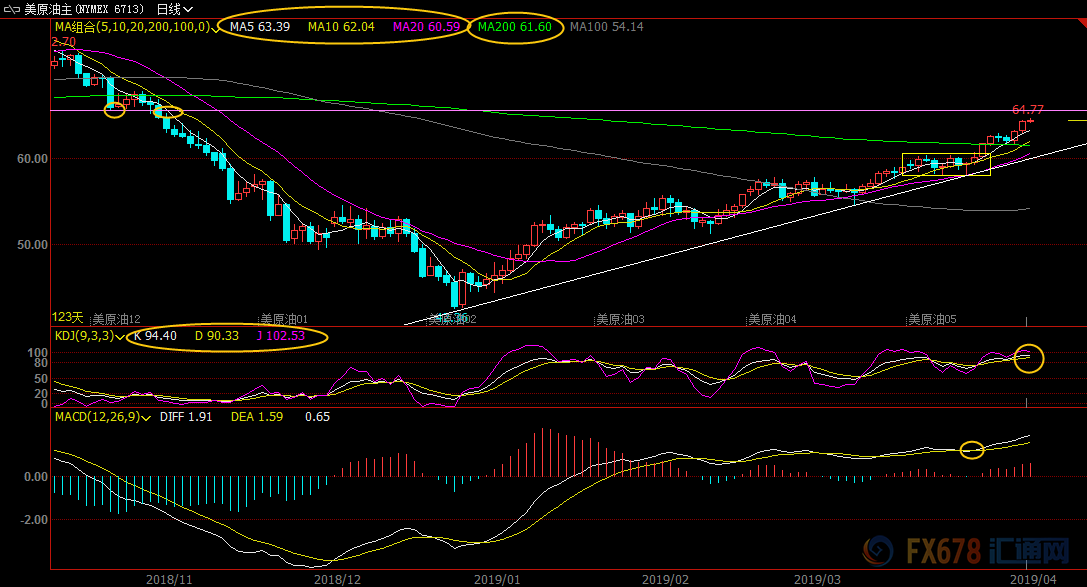Select the yellow rectangle annotation on chart
Image resolution: width=1087 pixels, height=587 pixels.
946,164
